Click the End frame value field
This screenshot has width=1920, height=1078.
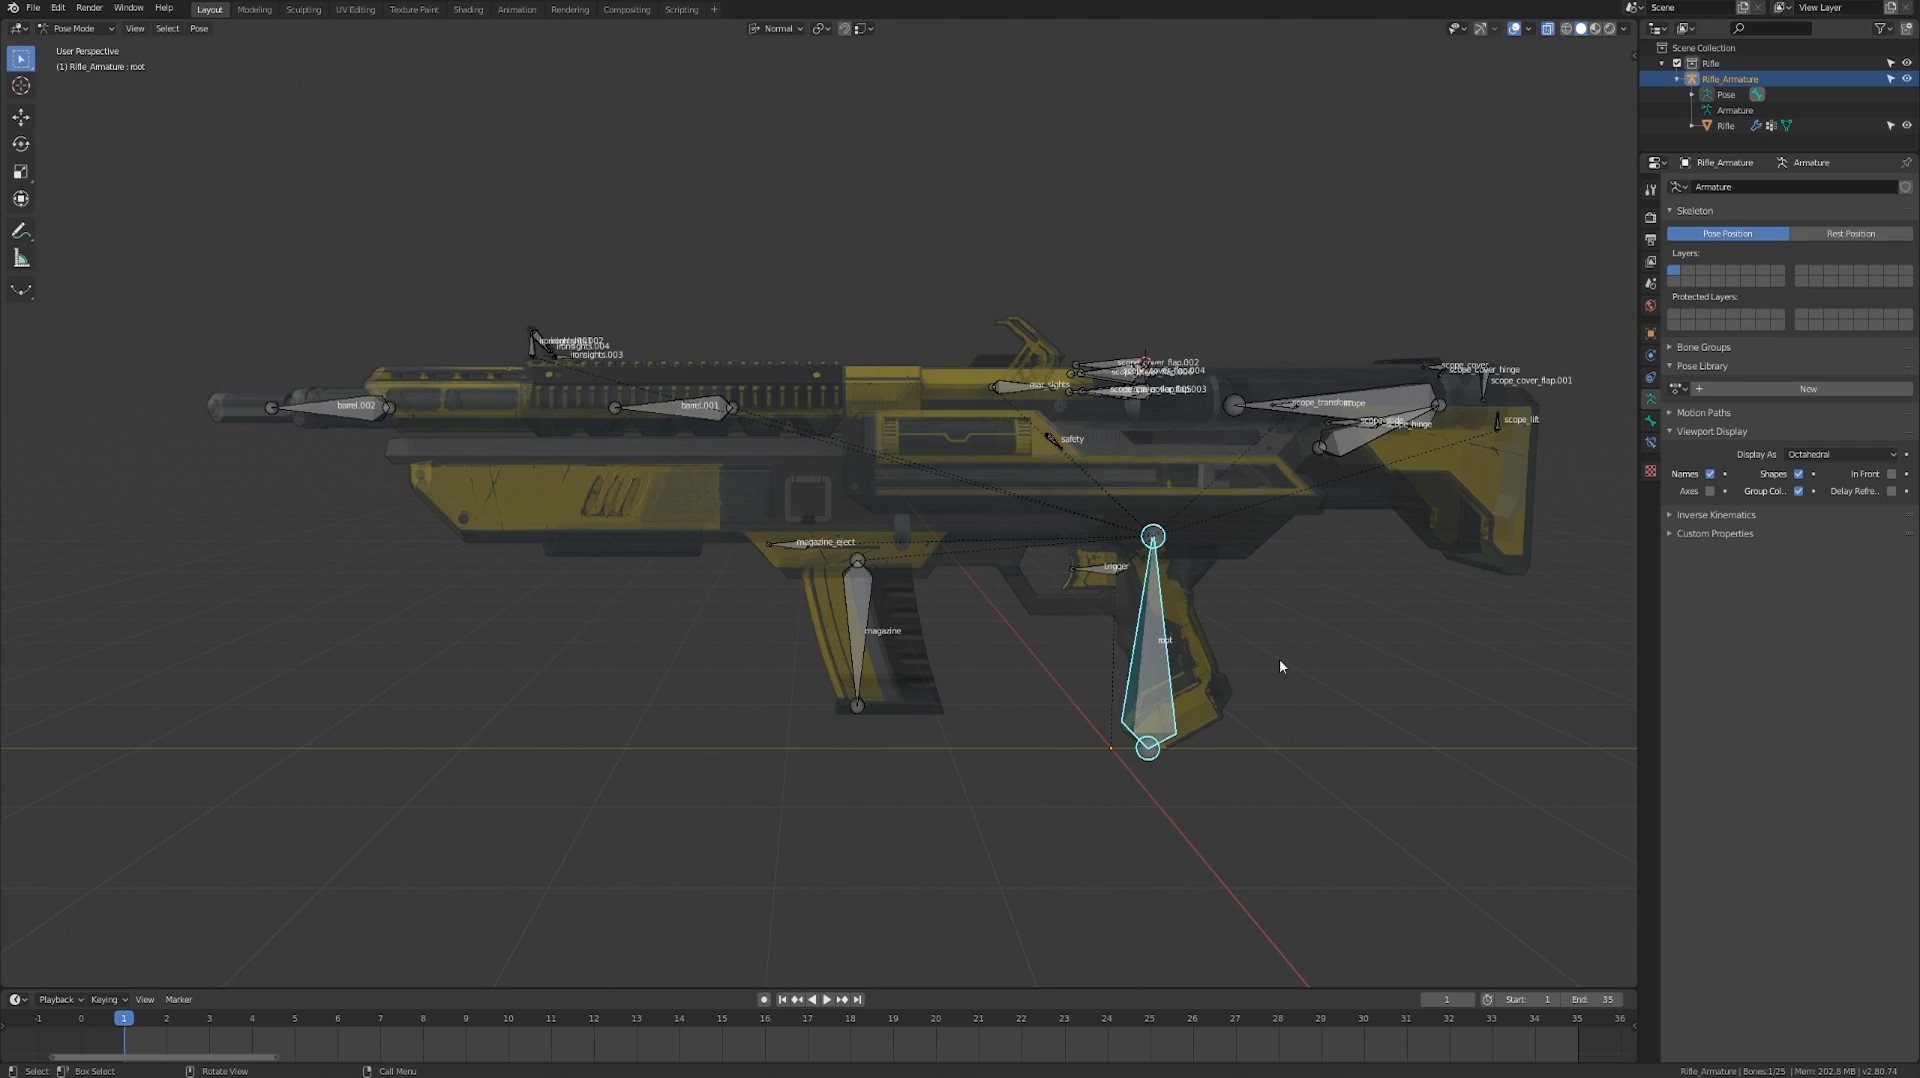(x=1593, y=999)
